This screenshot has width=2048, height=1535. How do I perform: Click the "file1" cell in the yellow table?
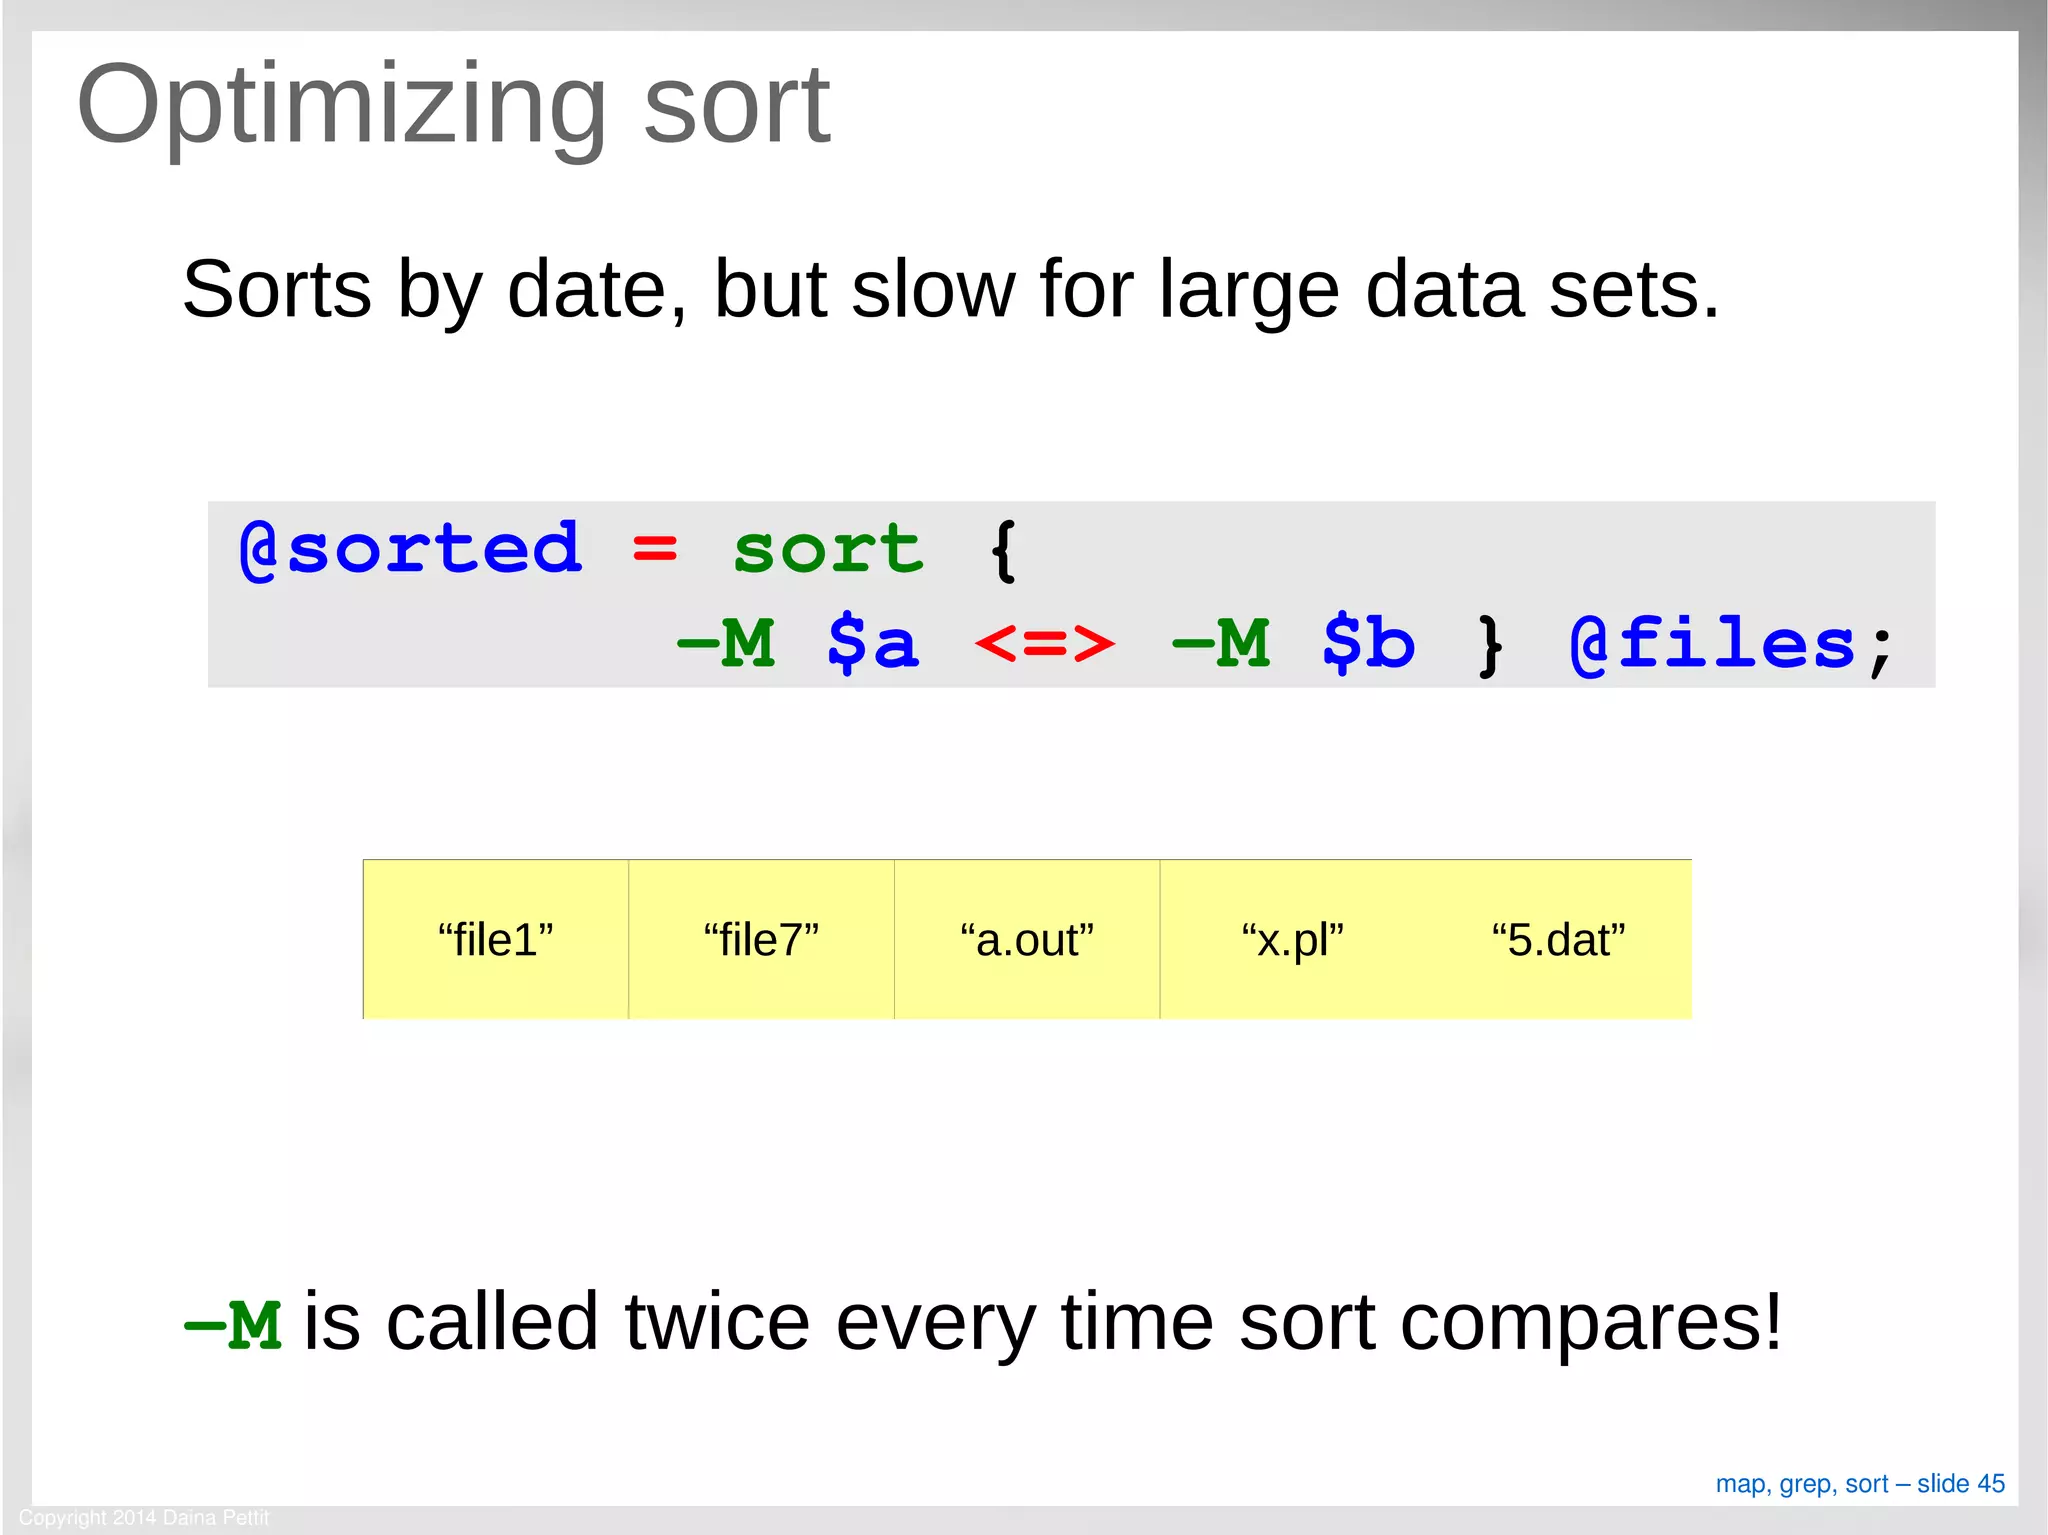496,939
